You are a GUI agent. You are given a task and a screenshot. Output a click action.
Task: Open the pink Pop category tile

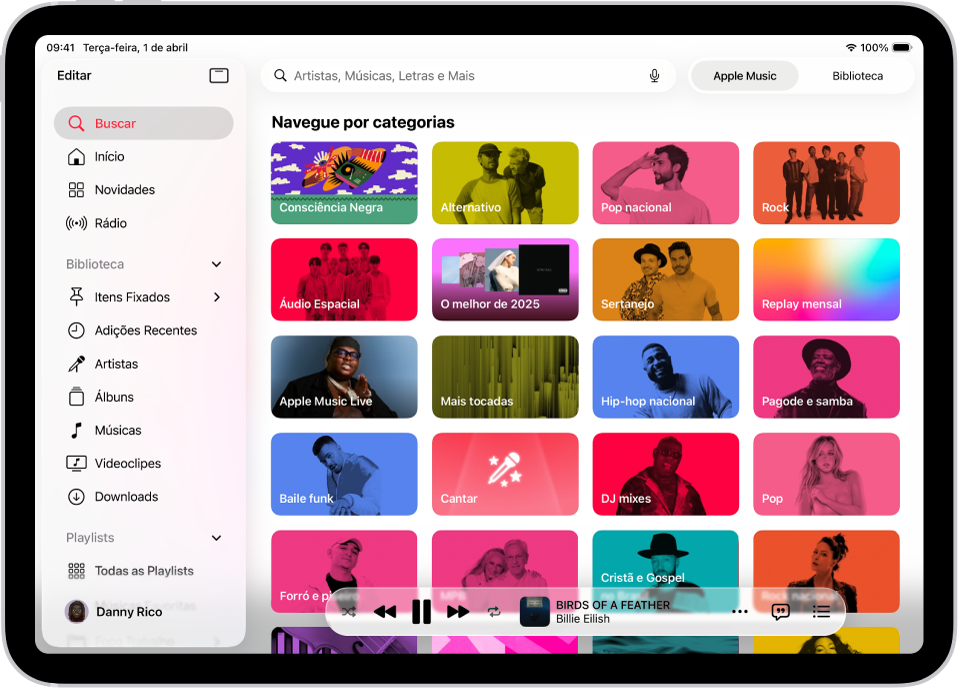click(x=827, y=474)
